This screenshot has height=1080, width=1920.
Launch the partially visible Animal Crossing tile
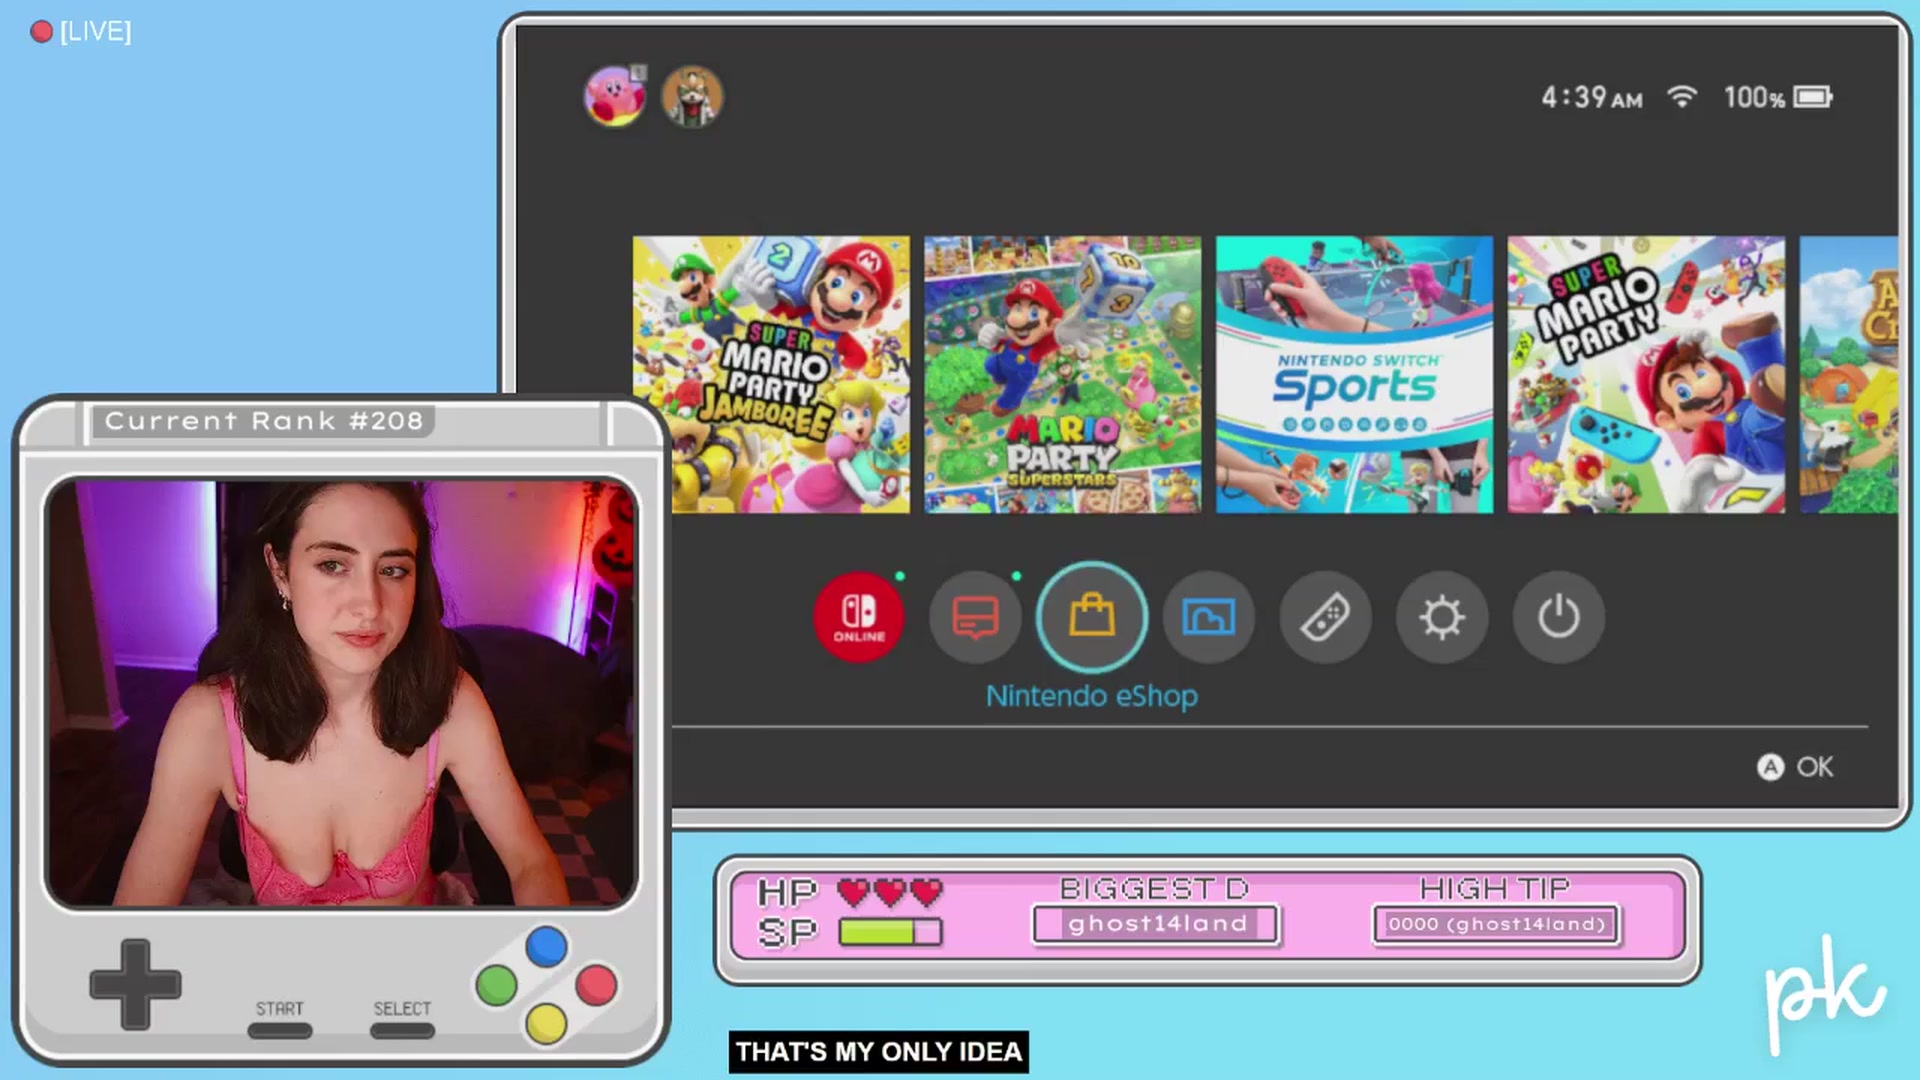pos(1849,375)
